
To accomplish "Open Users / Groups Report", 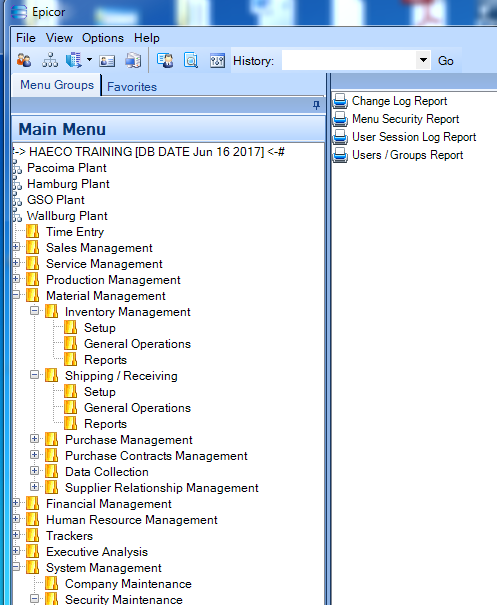I will point(407,155).
